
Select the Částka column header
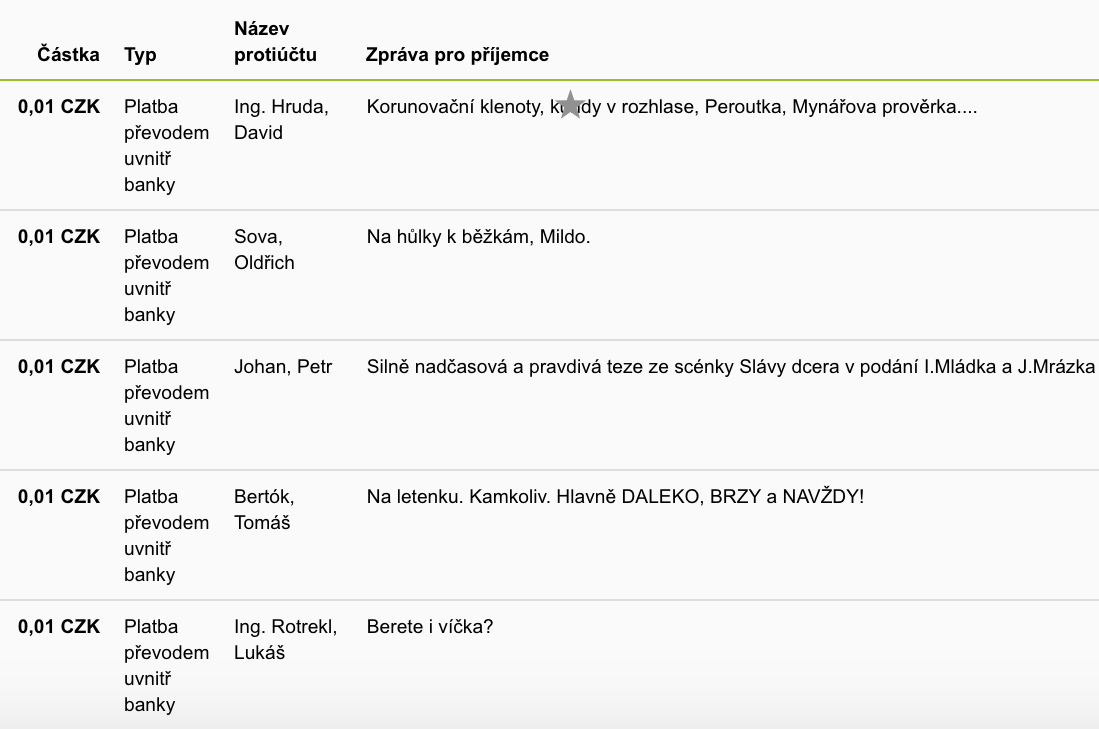[x=68, y=55]
